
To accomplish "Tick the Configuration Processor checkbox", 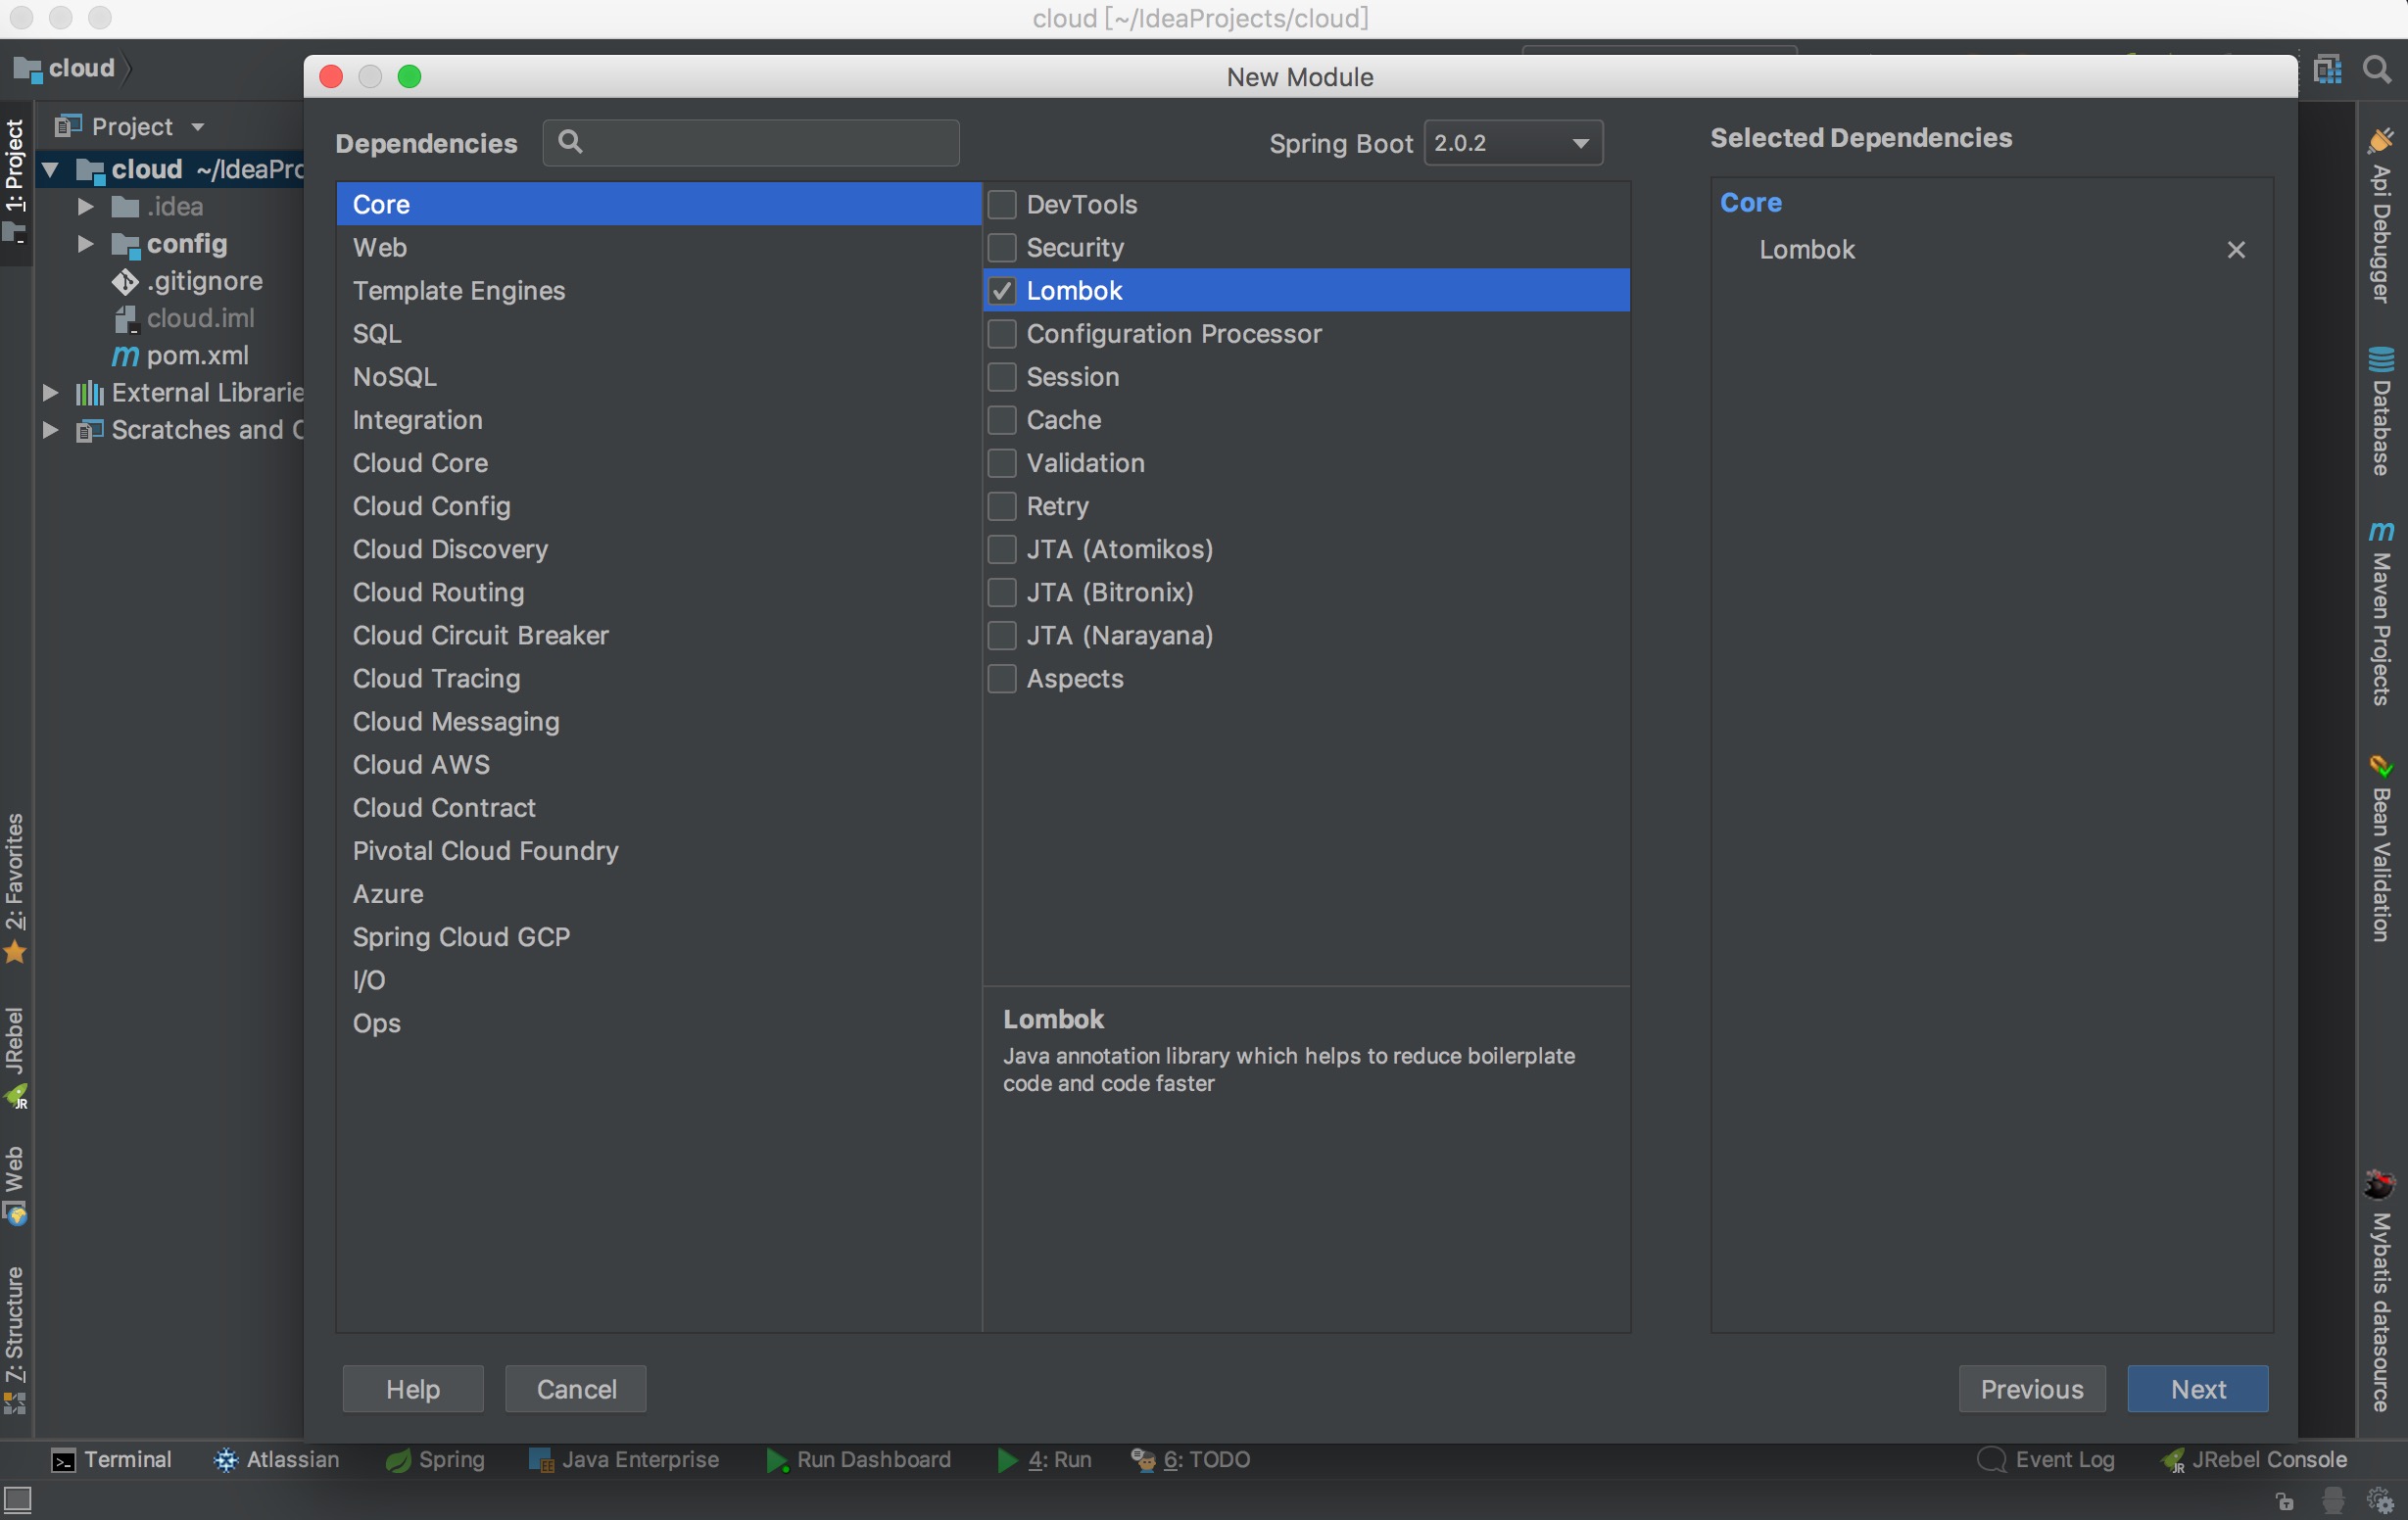I will [x=1002, y=334].
